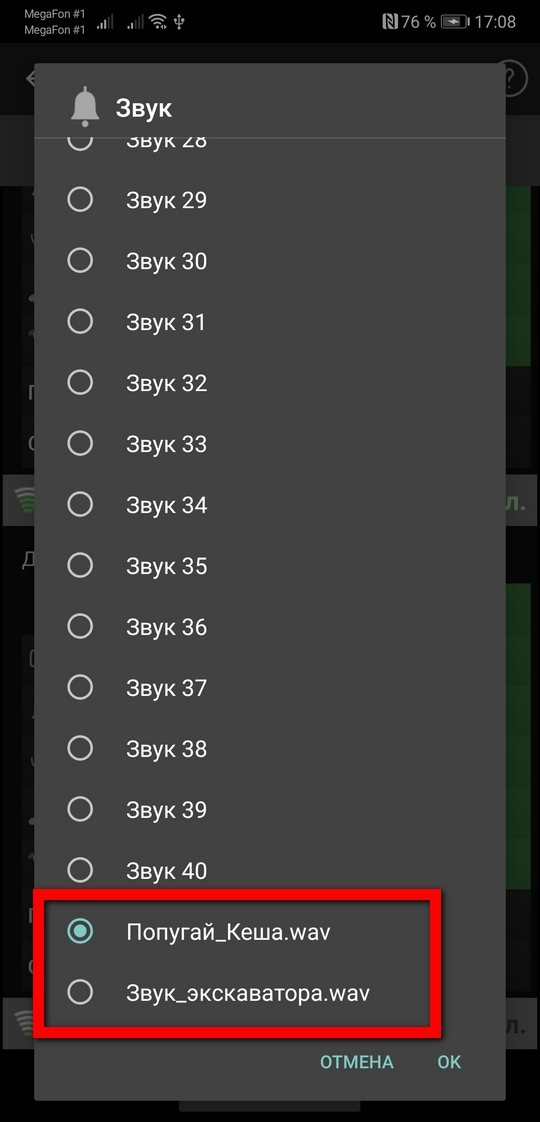
Task: Tap the clock time 17:08
Action: click(x=495, y=22)
